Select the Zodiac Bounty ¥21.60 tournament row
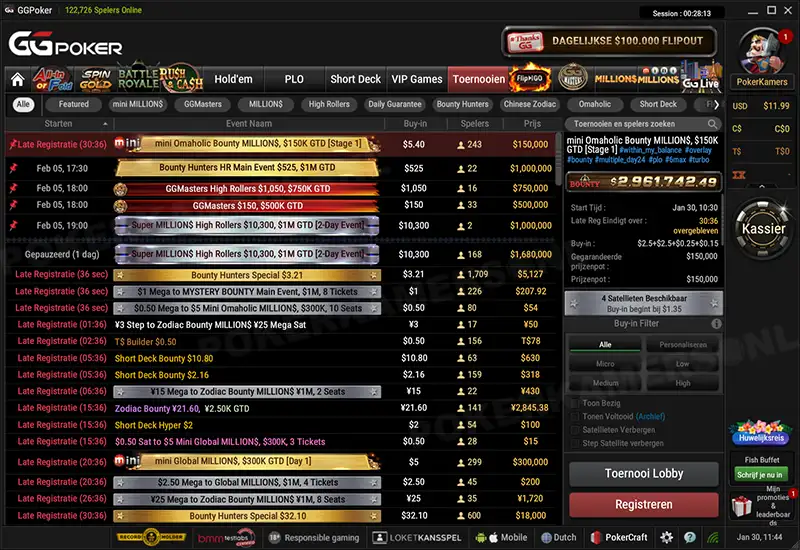 pyautogui.click(x=281, y=408)
